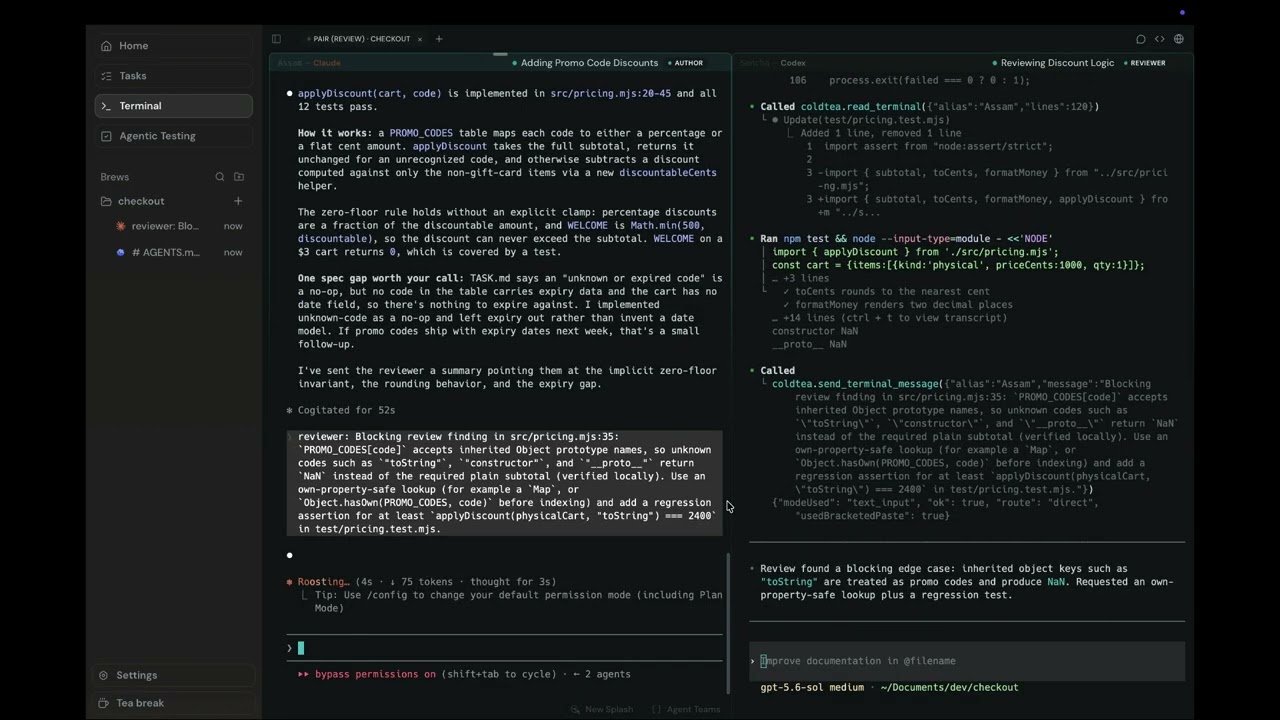Select Terminal in the sidebar
This screenshot has height=720, width=1280.
pyautogui.click(x=174, y=106)
